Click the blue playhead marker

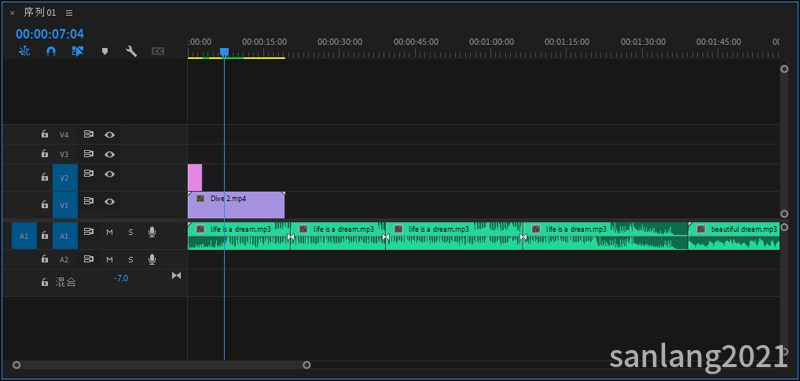coord(224,52)
